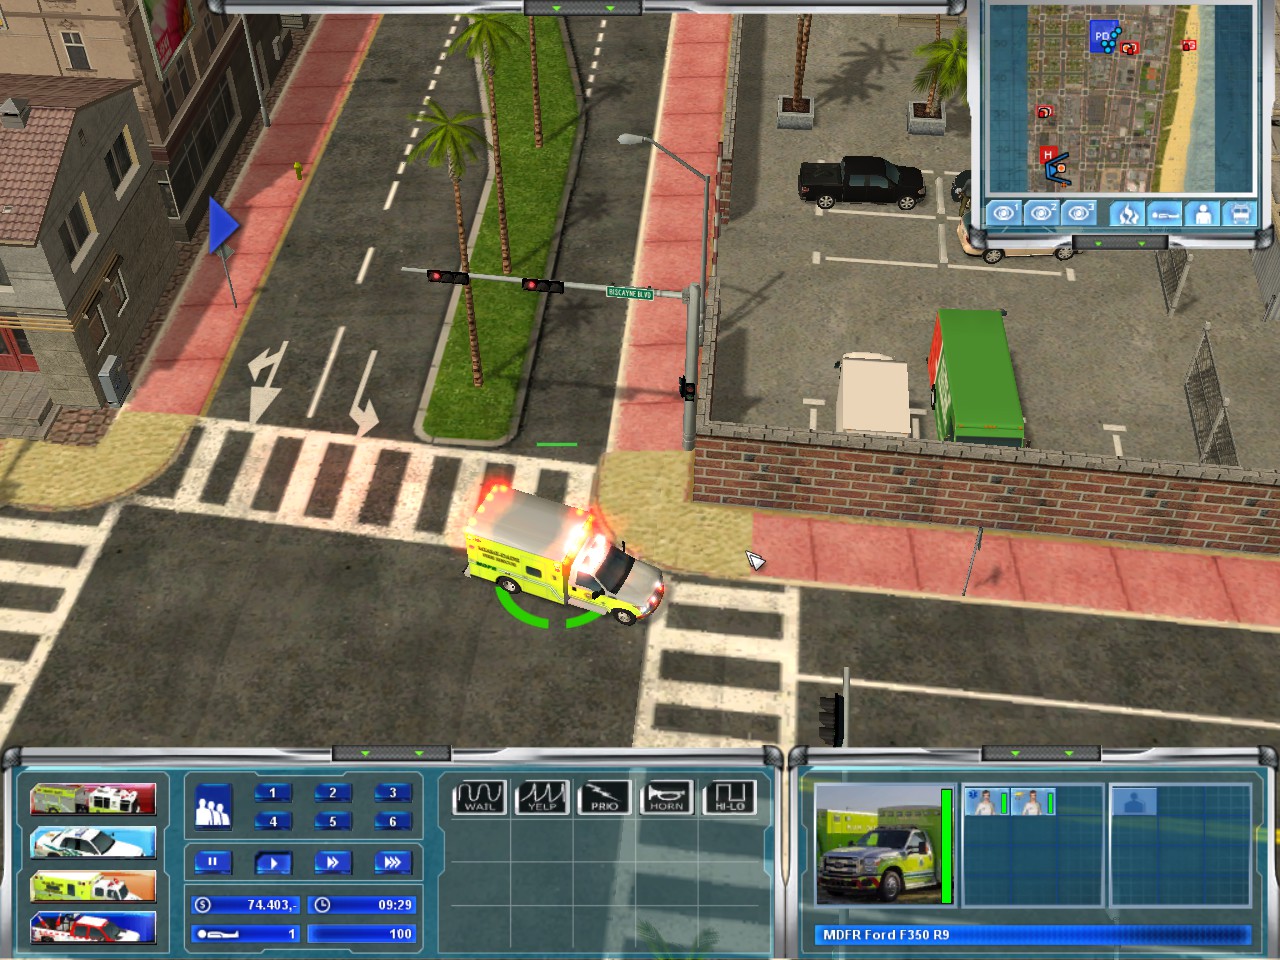Toggle minimap view preset 1
The image size is (1280, 960).
point(1004,213)
